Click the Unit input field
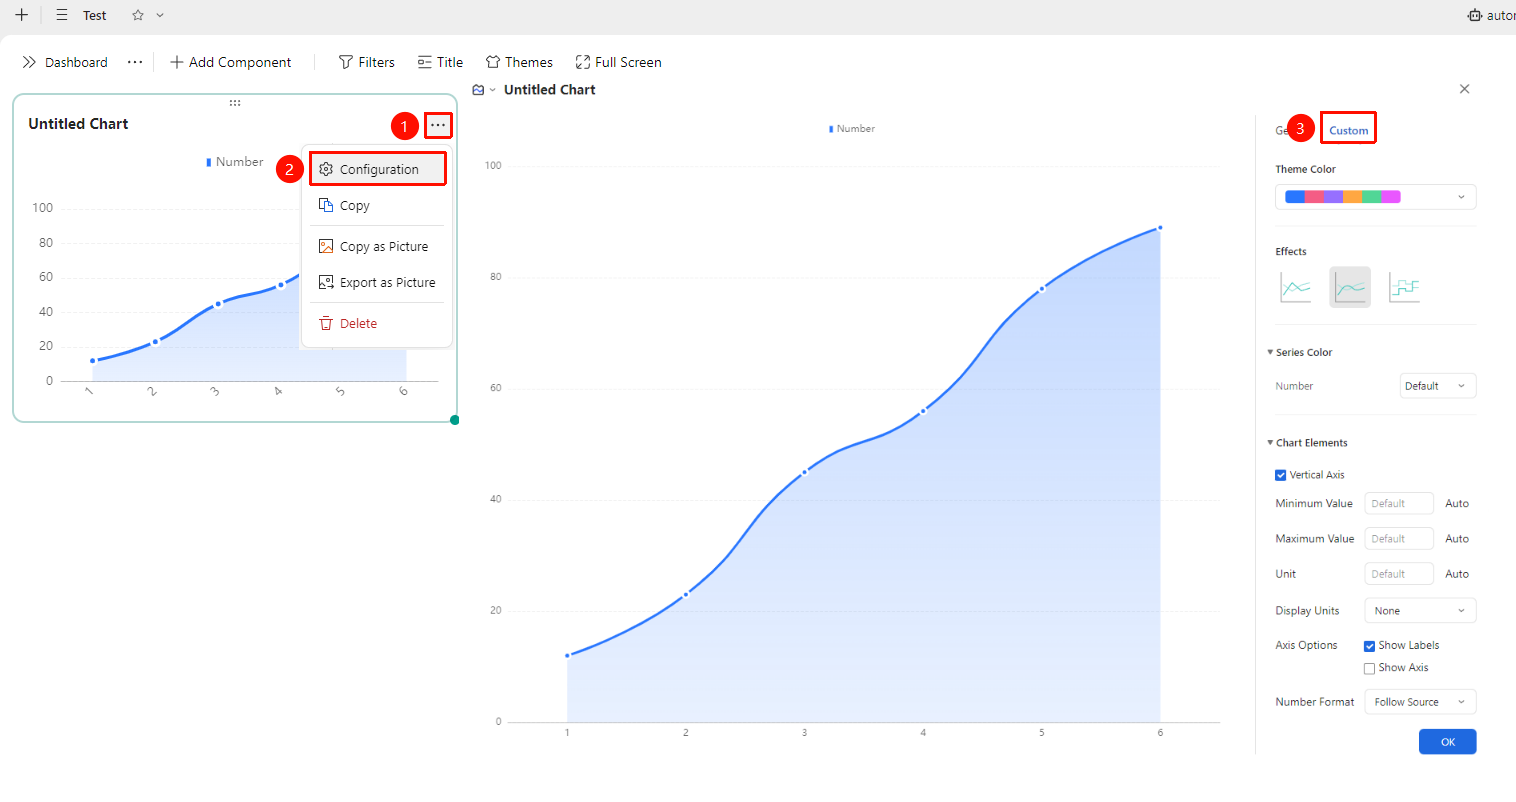Screen dimensions: 1516x802 tap(1399, 574)
